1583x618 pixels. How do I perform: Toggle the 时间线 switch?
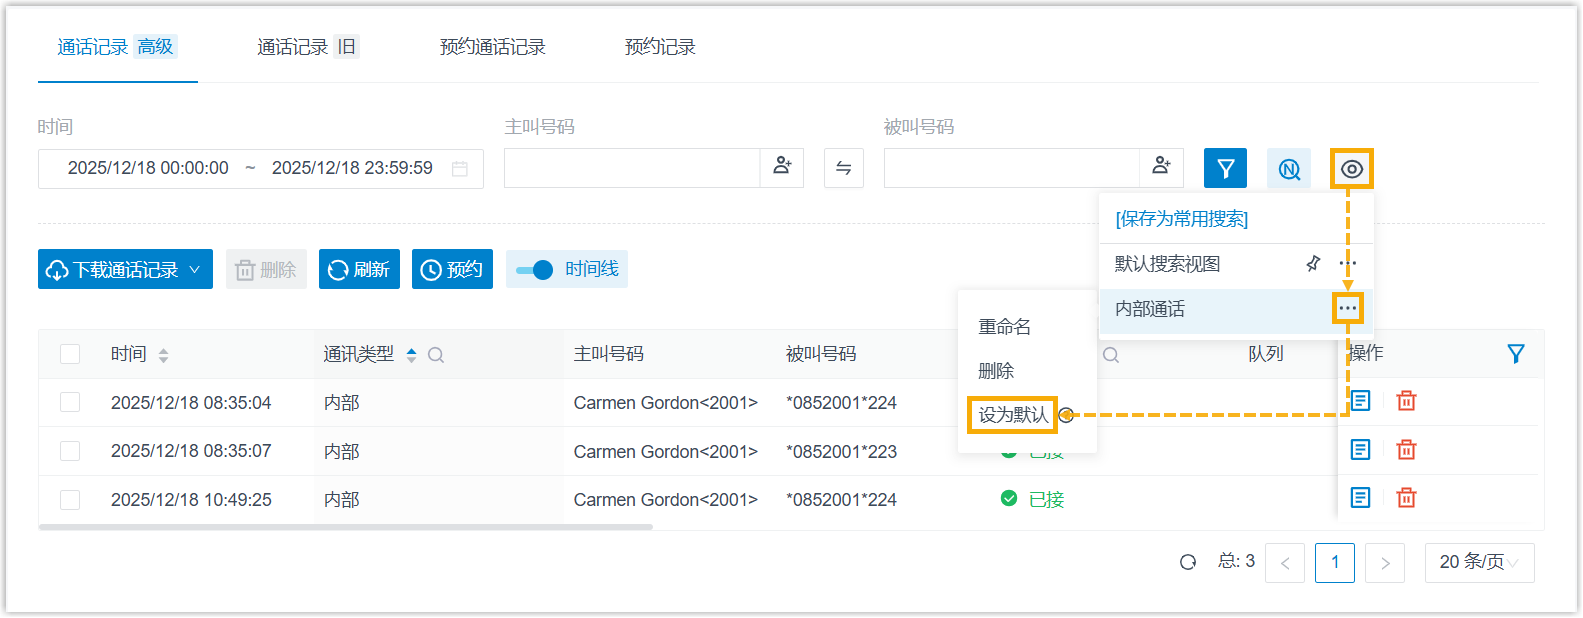pyautogui.click(x=535, y=270)
